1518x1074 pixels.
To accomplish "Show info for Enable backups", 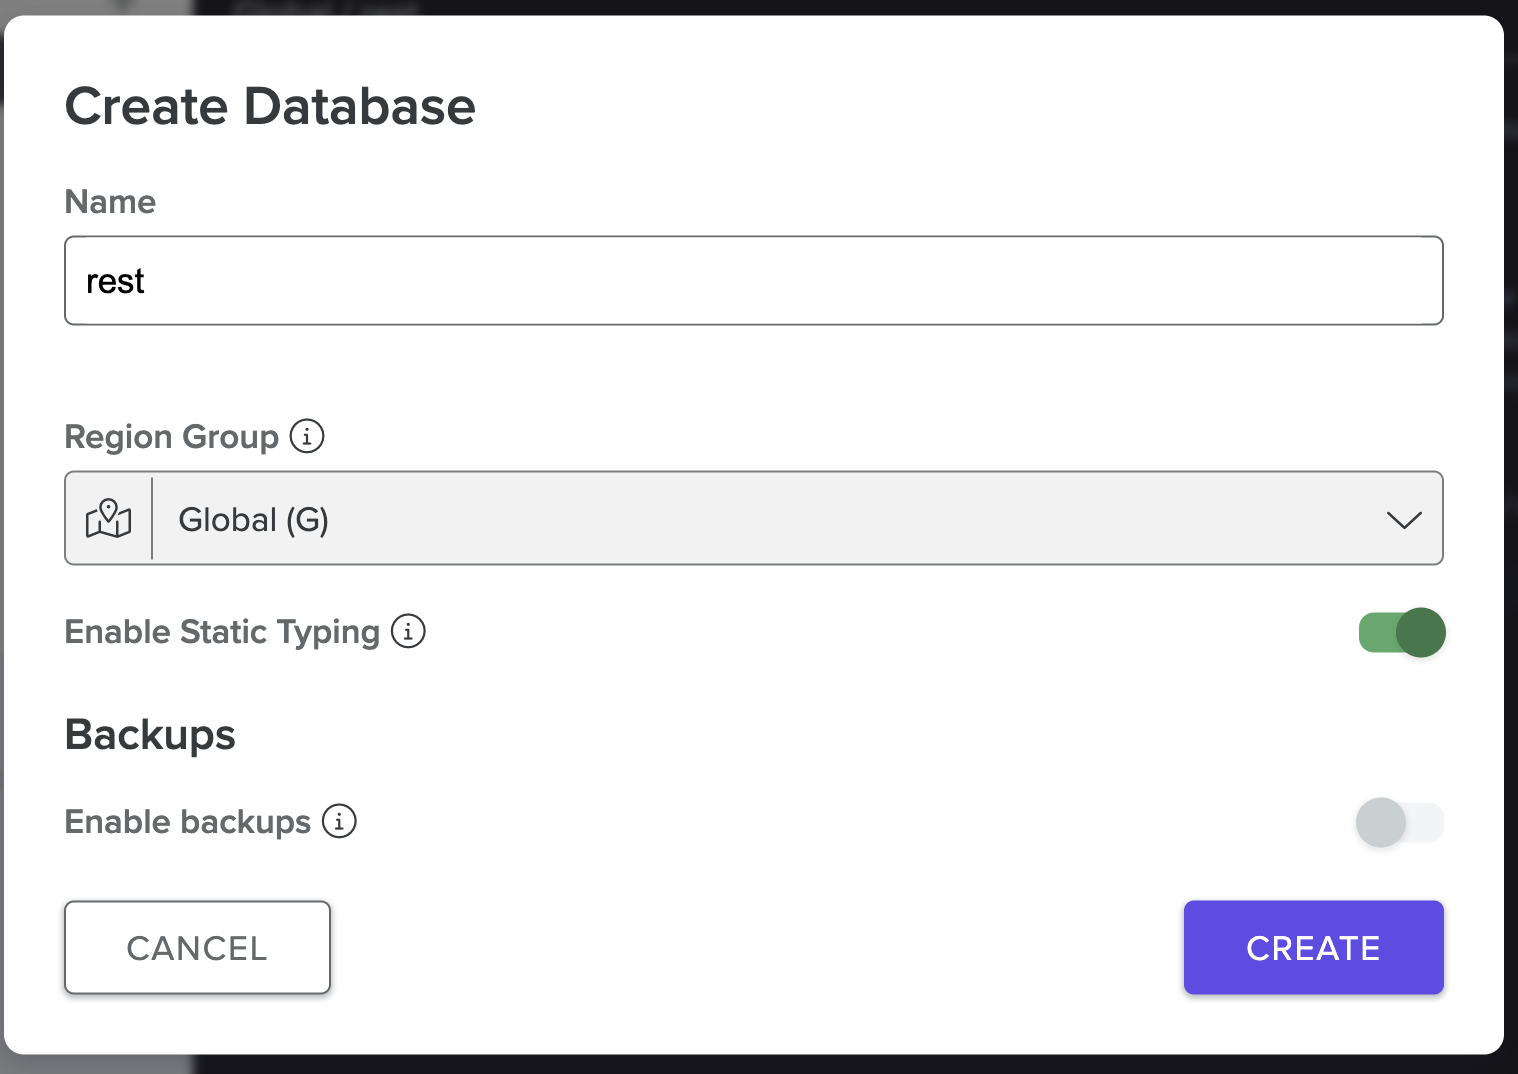I will click(339, 821).
